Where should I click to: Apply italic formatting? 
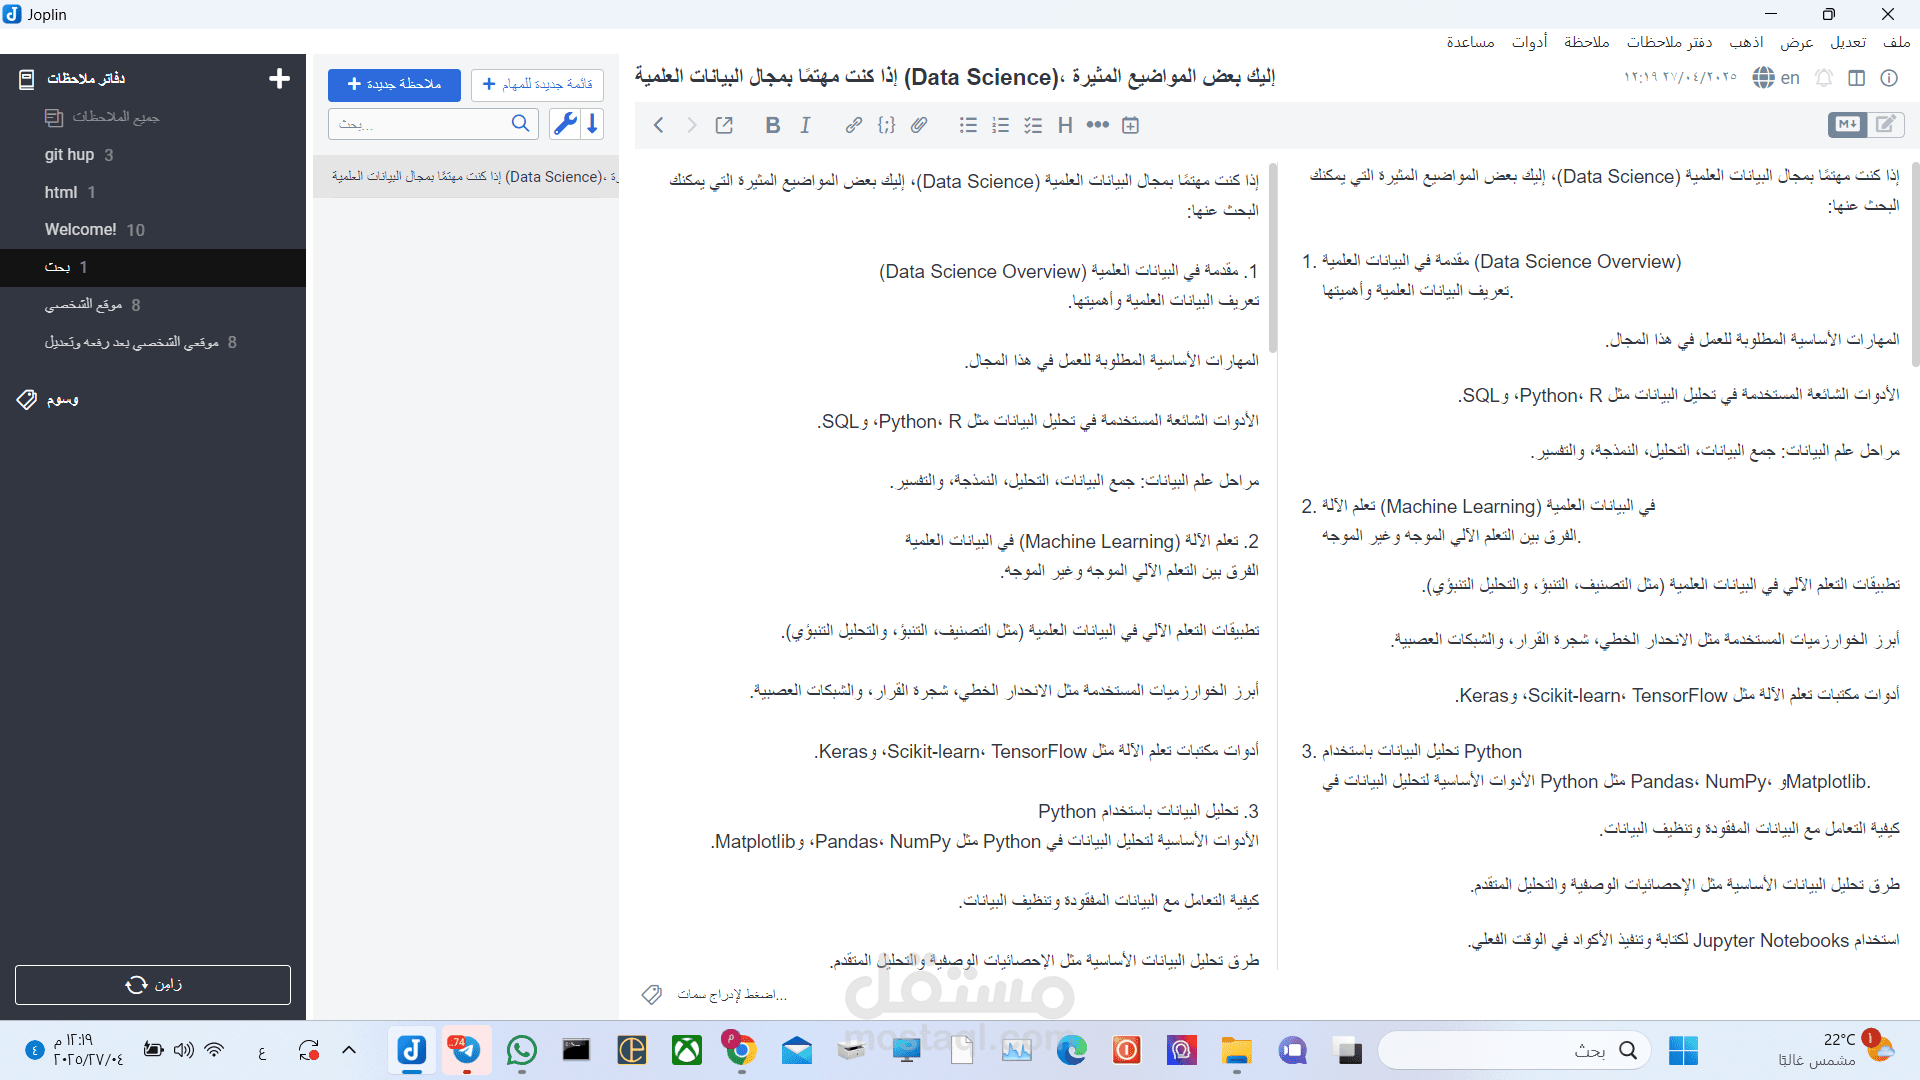pyautogui.click(x=805, y=125)
